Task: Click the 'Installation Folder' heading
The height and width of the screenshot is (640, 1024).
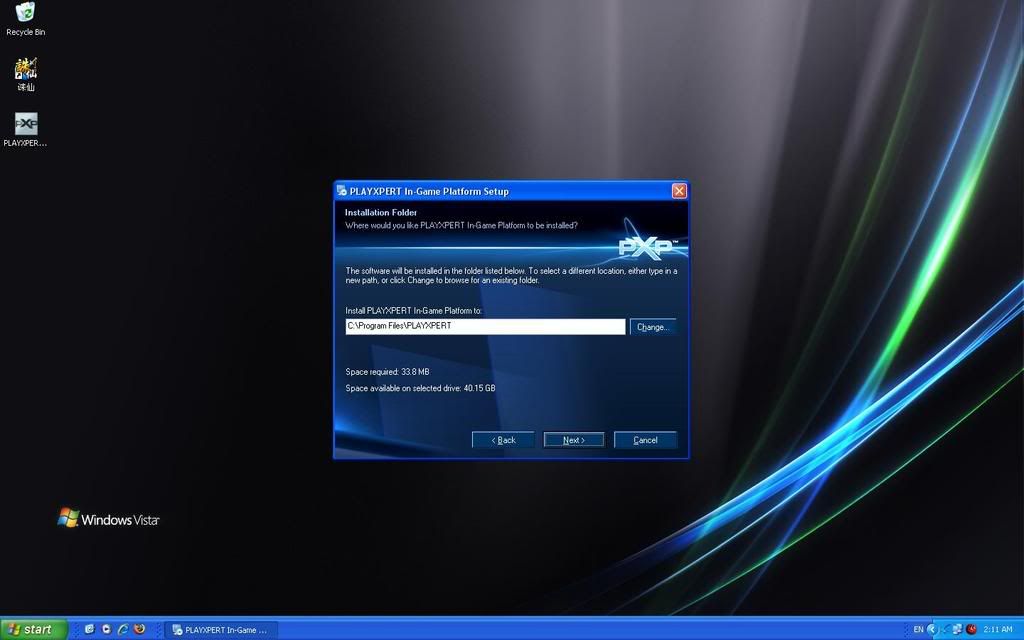Action: pyautogui.click(x=381, y=212)
